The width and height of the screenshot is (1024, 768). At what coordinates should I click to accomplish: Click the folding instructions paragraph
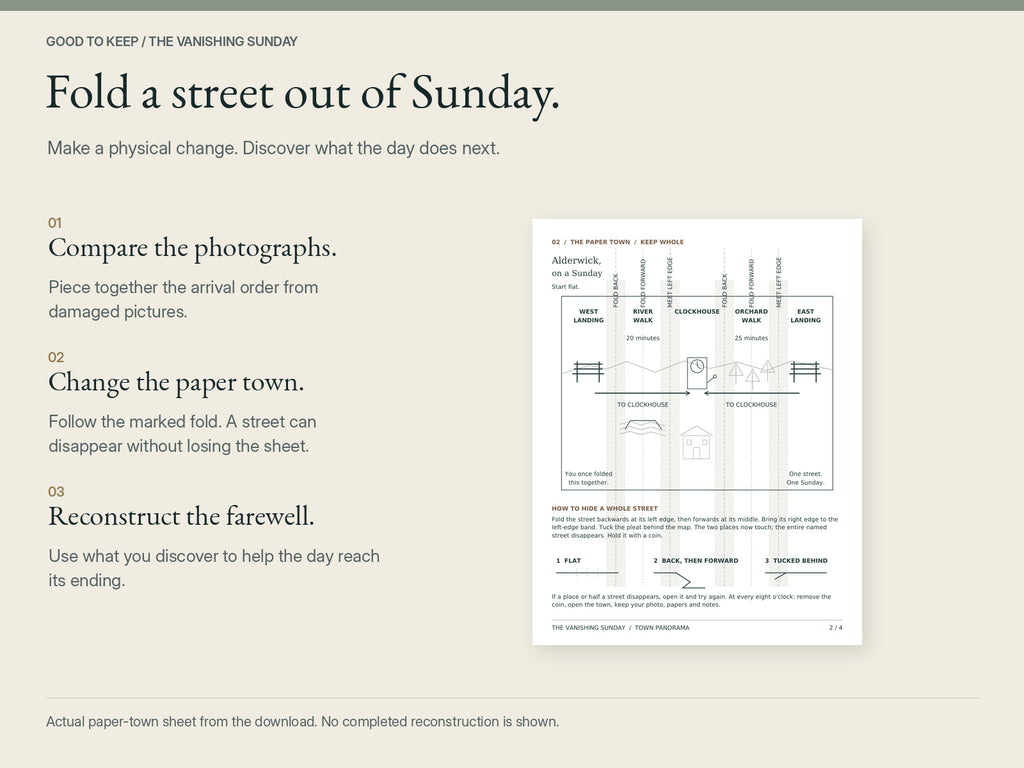coord(695,527)
